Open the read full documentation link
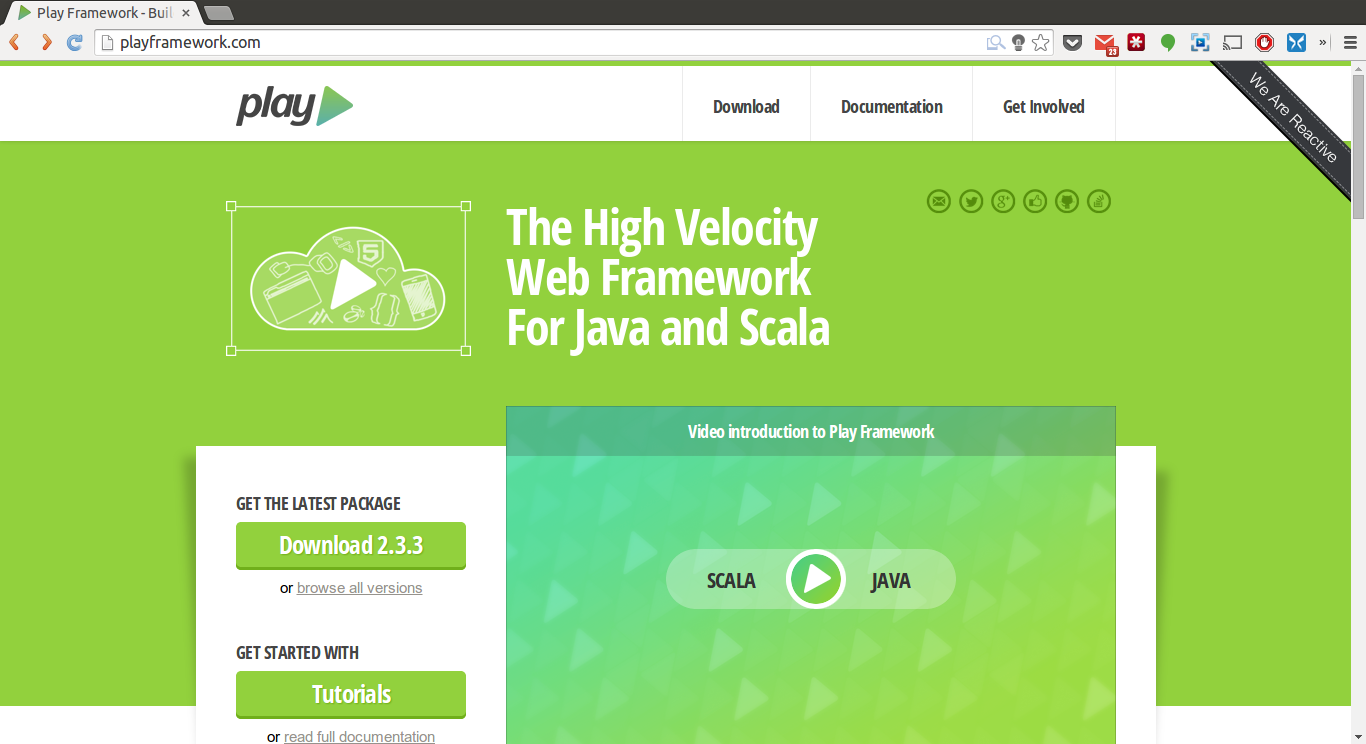 pyautogui.click(x=359, y=737)
